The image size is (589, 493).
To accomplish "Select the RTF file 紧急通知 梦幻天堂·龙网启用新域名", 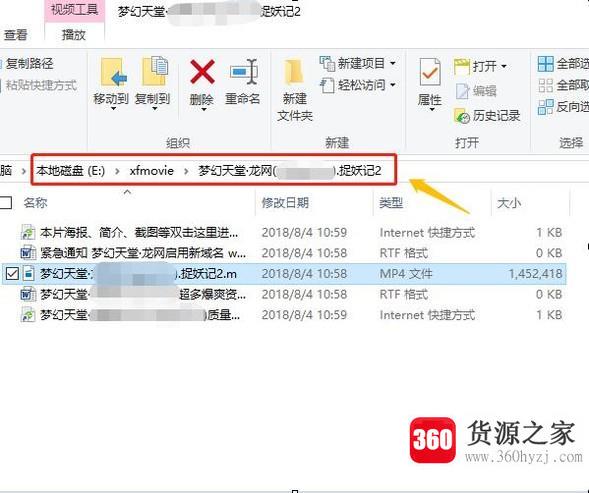I will 143,253.
